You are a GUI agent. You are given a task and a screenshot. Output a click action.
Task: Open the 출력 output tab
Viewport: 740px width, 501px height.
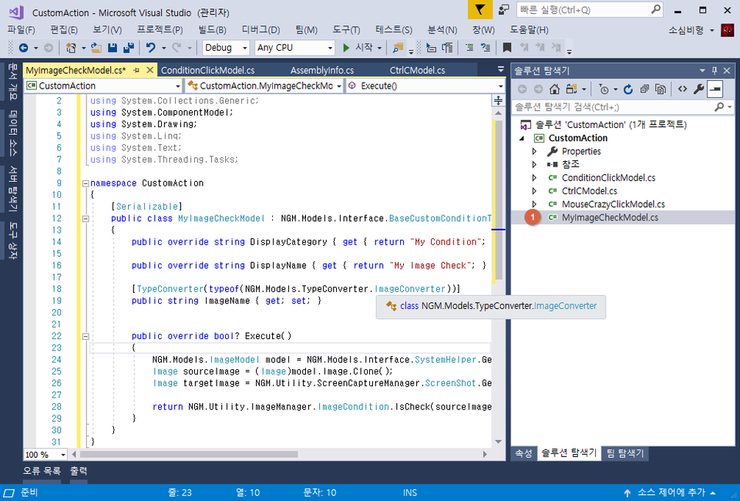tap(79, 471)
